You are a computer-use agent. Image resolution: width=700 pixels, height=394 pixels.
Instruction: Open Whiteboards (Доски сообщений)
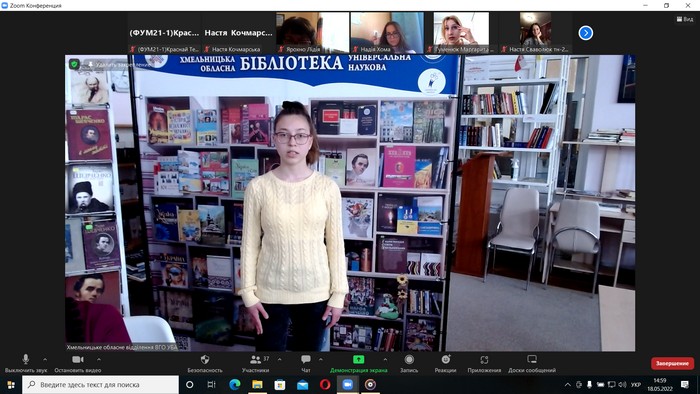[532, 363]
